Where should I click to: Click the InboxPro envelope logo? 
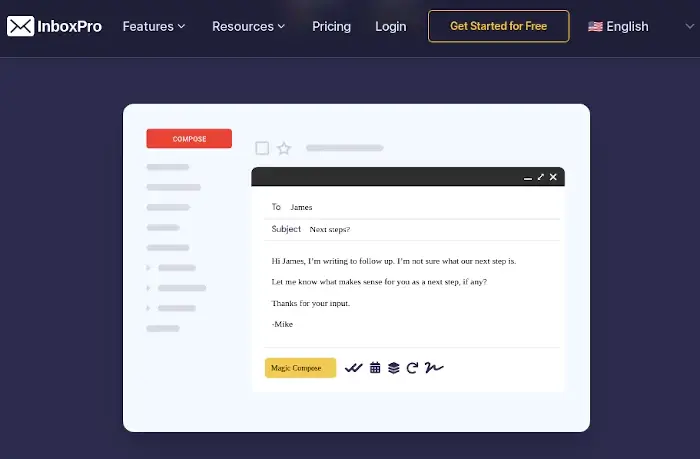20,26
